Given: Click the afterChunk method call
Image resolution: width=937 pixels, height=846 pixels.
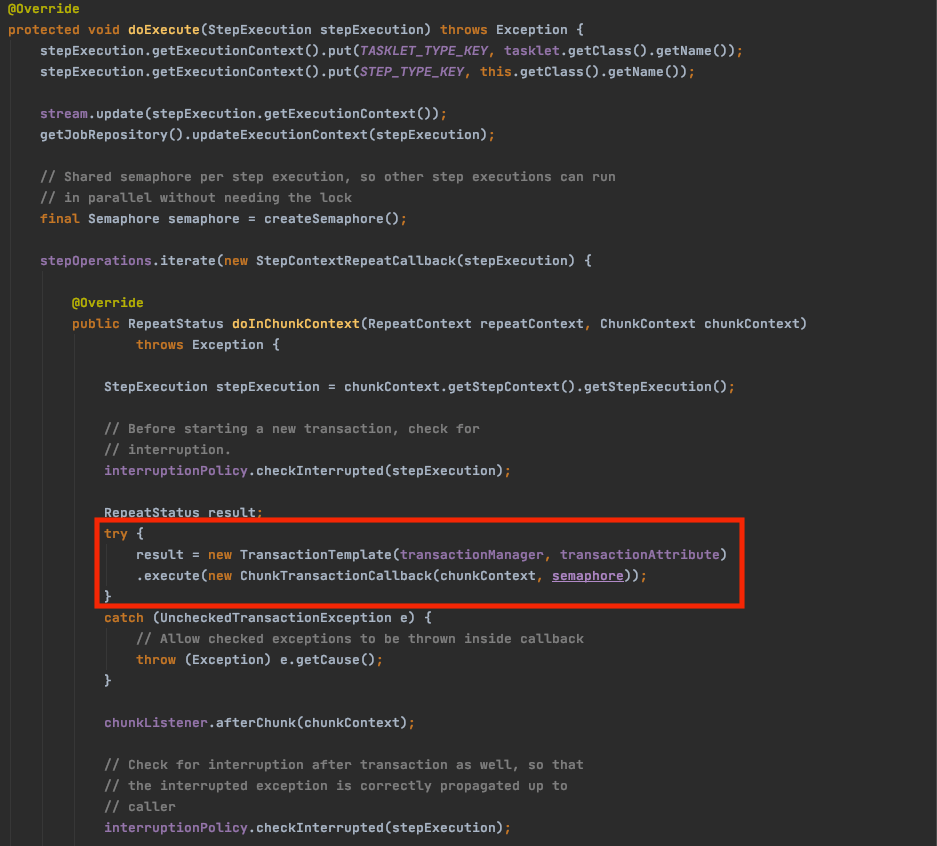Looking at the screenshot, I should (x=256, y=723).
